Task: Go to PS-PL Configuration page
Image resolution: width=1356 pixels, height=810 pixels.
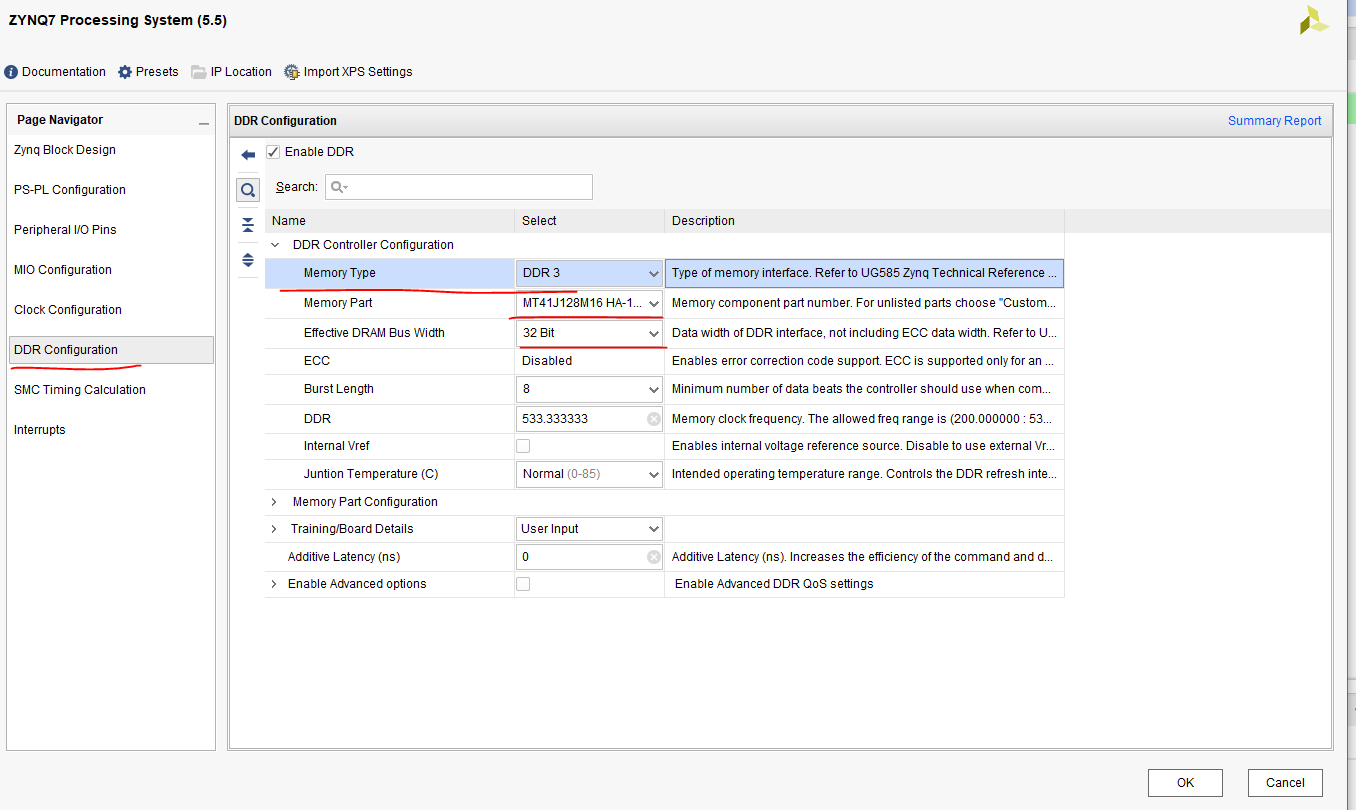Action: click(70, 190)
